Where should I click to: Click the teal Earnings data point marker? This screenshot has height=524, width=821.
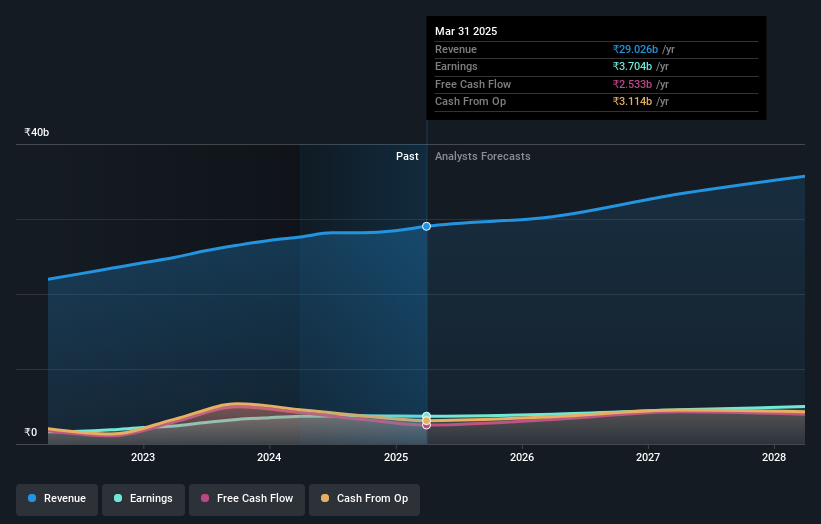(x=427, y=416)
